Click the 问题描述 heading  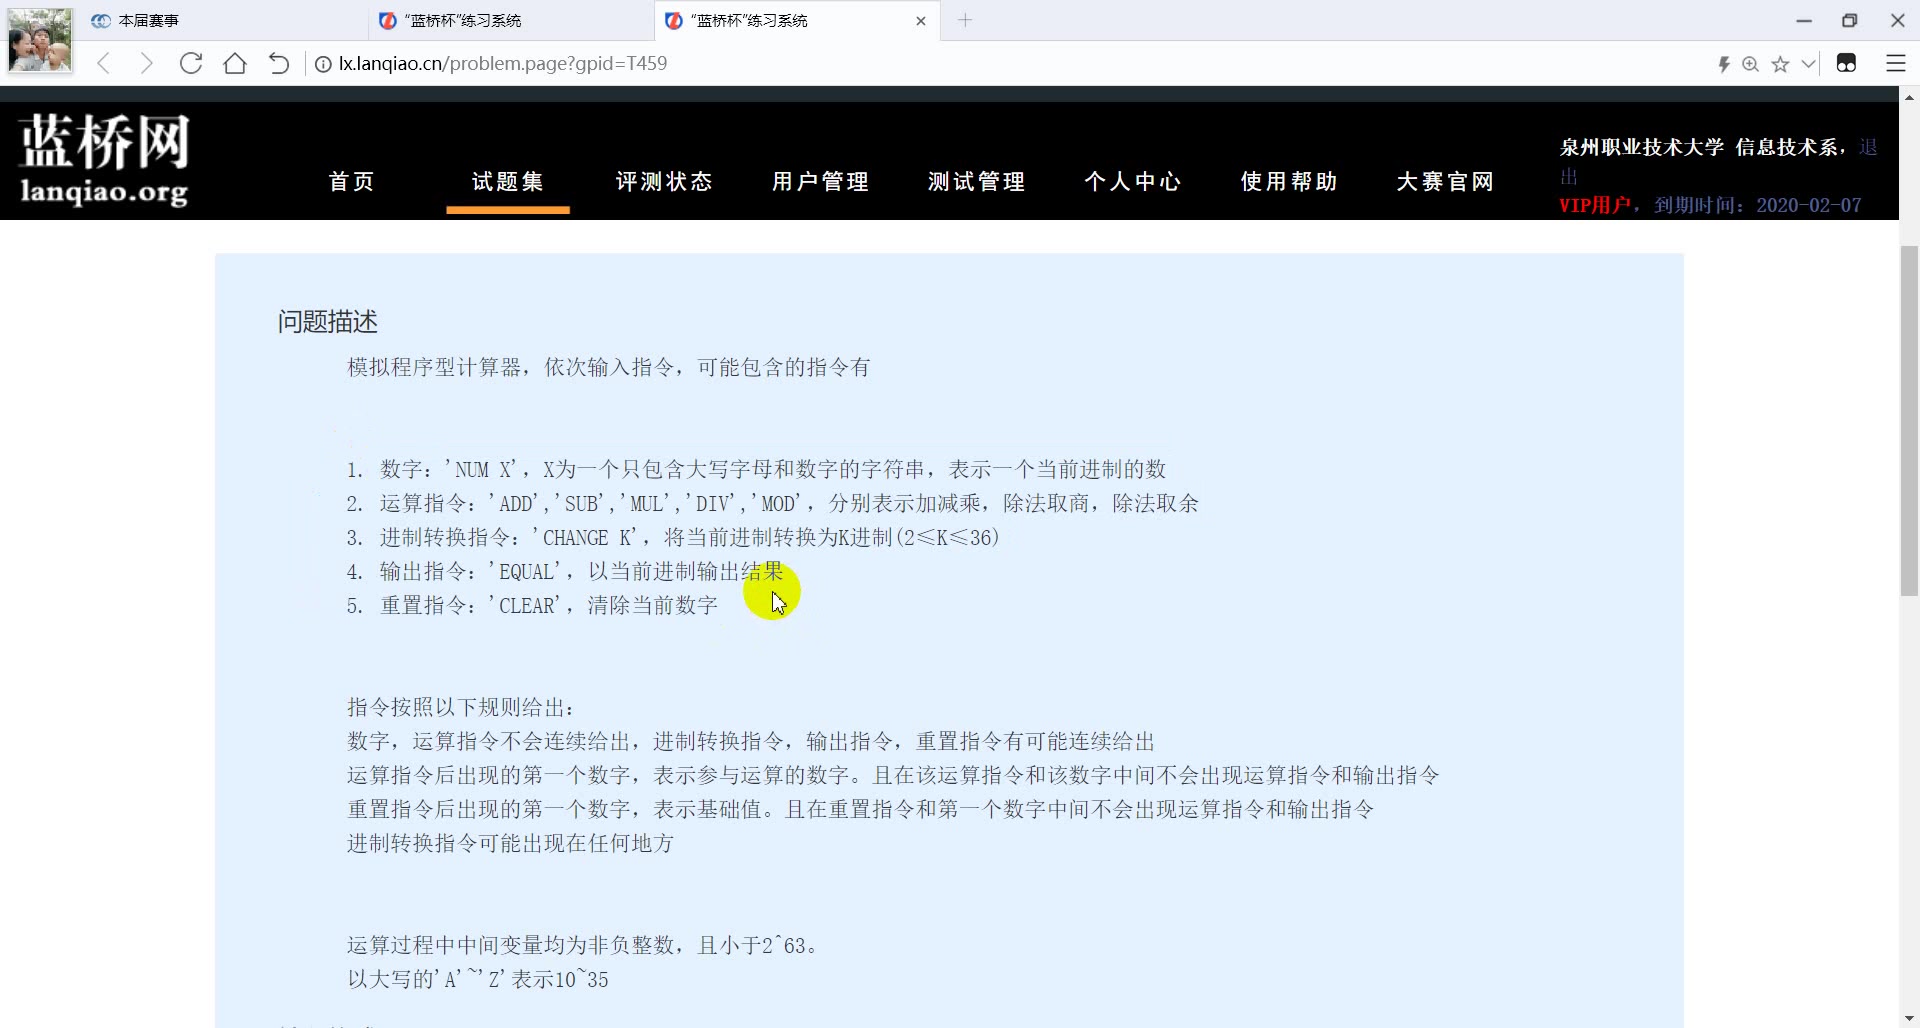coord(328,322)
